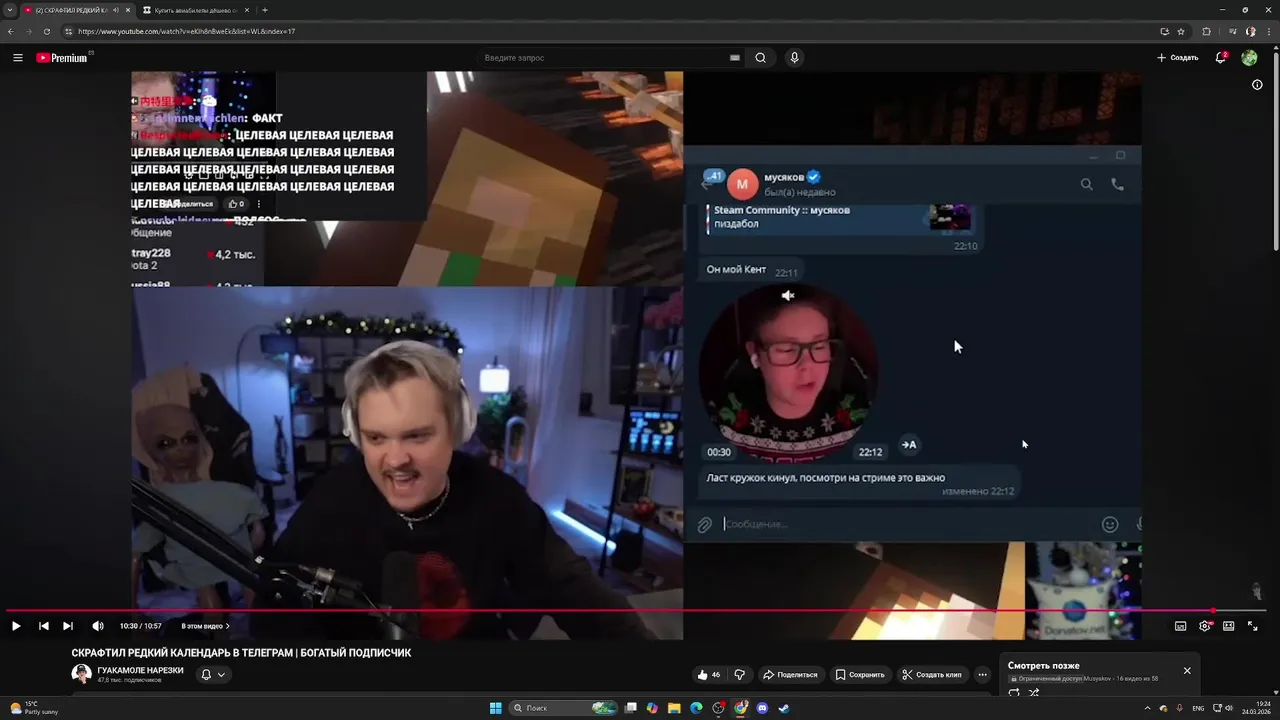Open Discord from taskbar
Screen dimensions: 1280x720
763,708
